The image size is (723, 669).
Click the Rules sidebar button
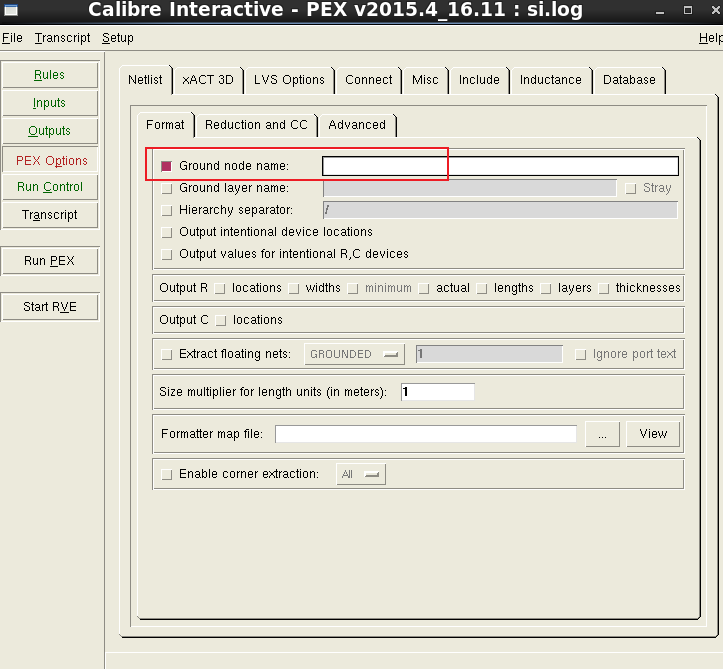[x=50, y=75]
